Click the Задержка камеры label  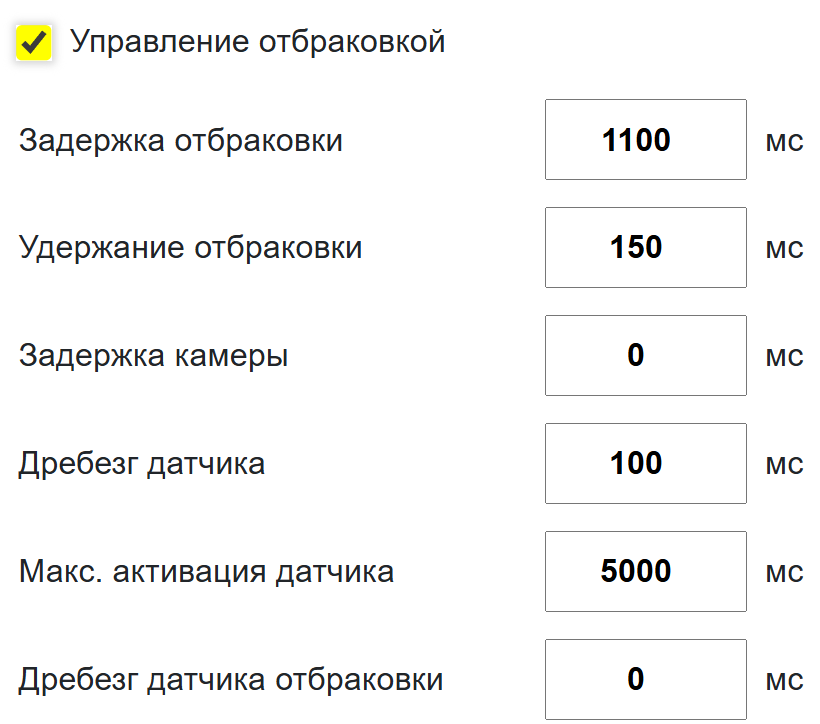point(153,356)
